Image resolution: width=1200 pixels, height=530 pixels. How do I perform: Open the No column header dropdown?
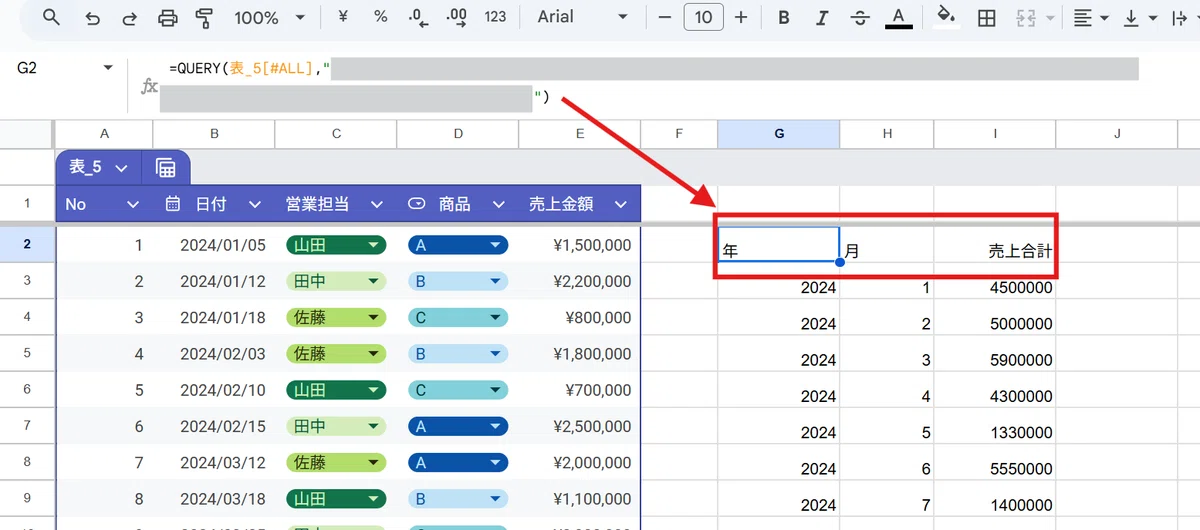point(133,204)
